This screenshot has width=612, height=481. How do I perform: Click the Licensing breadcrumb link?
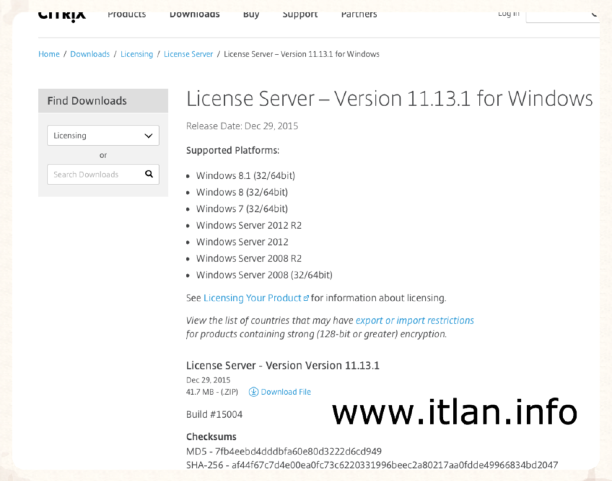tap(137, 54)
